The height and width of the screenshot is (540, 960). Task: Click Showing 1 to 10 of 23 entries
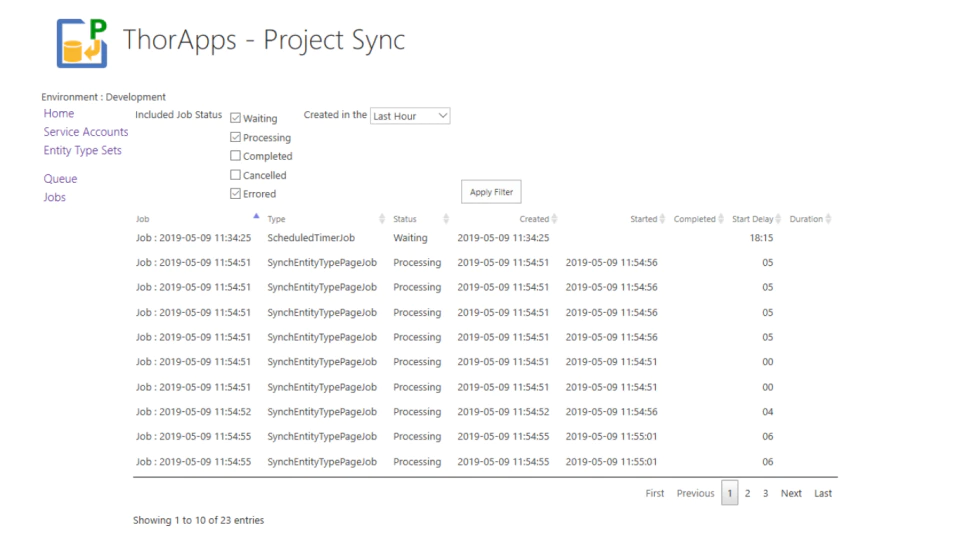[x=198, y=520]
